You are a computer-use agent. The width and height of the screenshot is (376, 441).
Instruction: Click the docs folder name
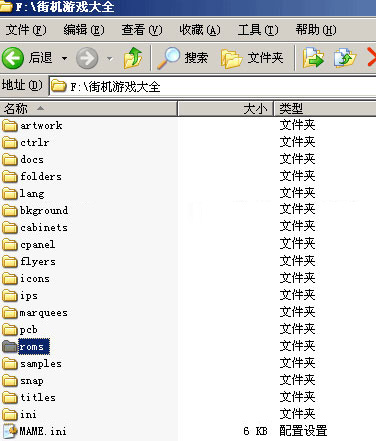(x=32, y=160)
